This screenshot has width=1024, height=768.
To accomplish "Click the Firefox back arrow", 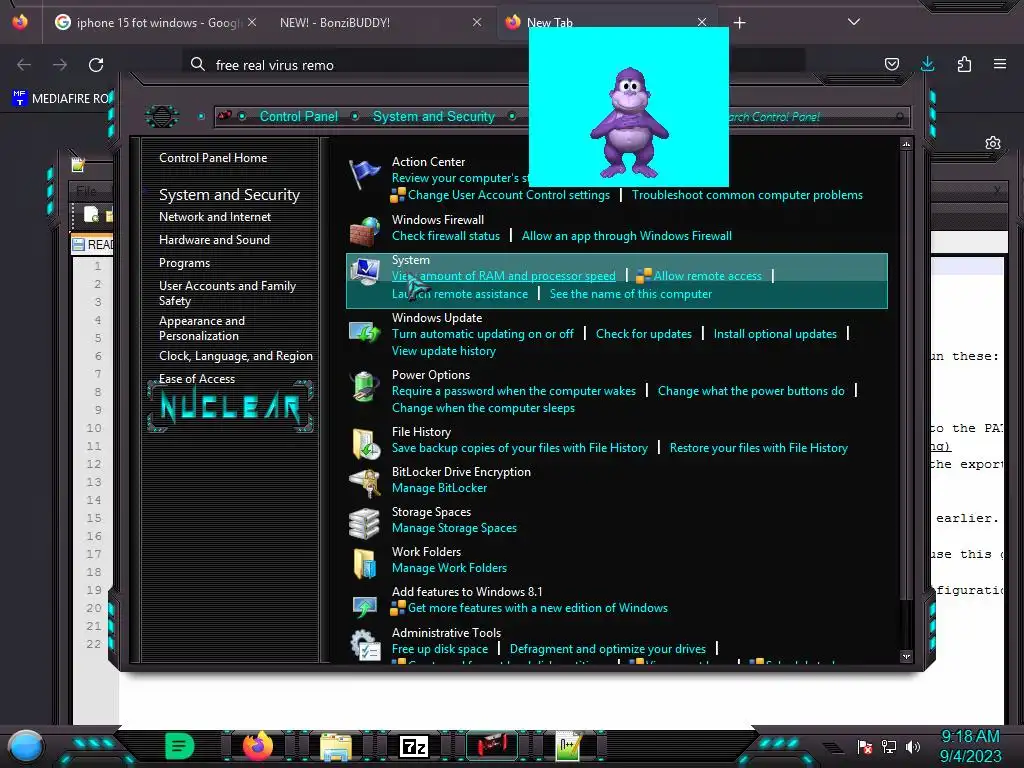I will [x=24, y=65].
